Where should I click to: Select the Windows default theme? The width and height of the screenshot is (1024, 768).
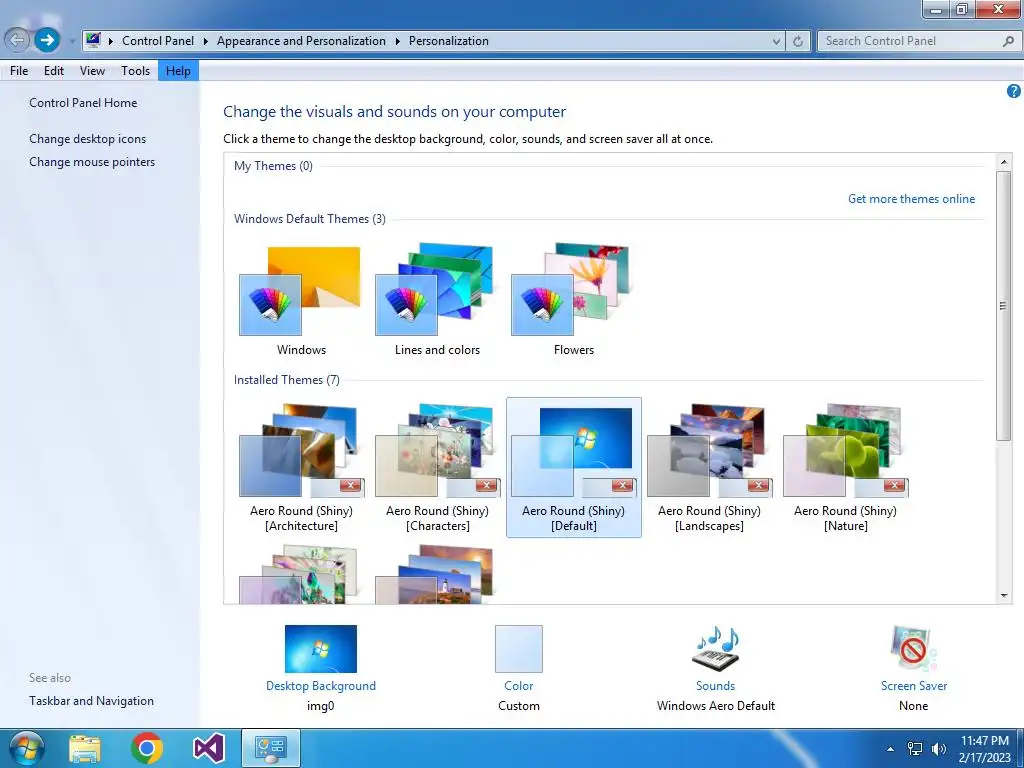coord(301,300)
